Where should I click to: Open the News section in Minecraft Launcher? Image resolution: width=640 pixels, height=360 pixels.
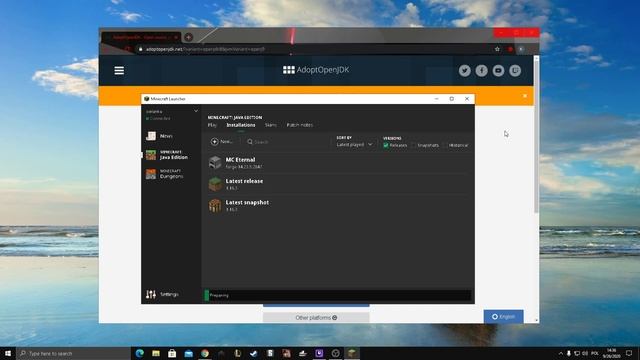click(x=159, y=136)
